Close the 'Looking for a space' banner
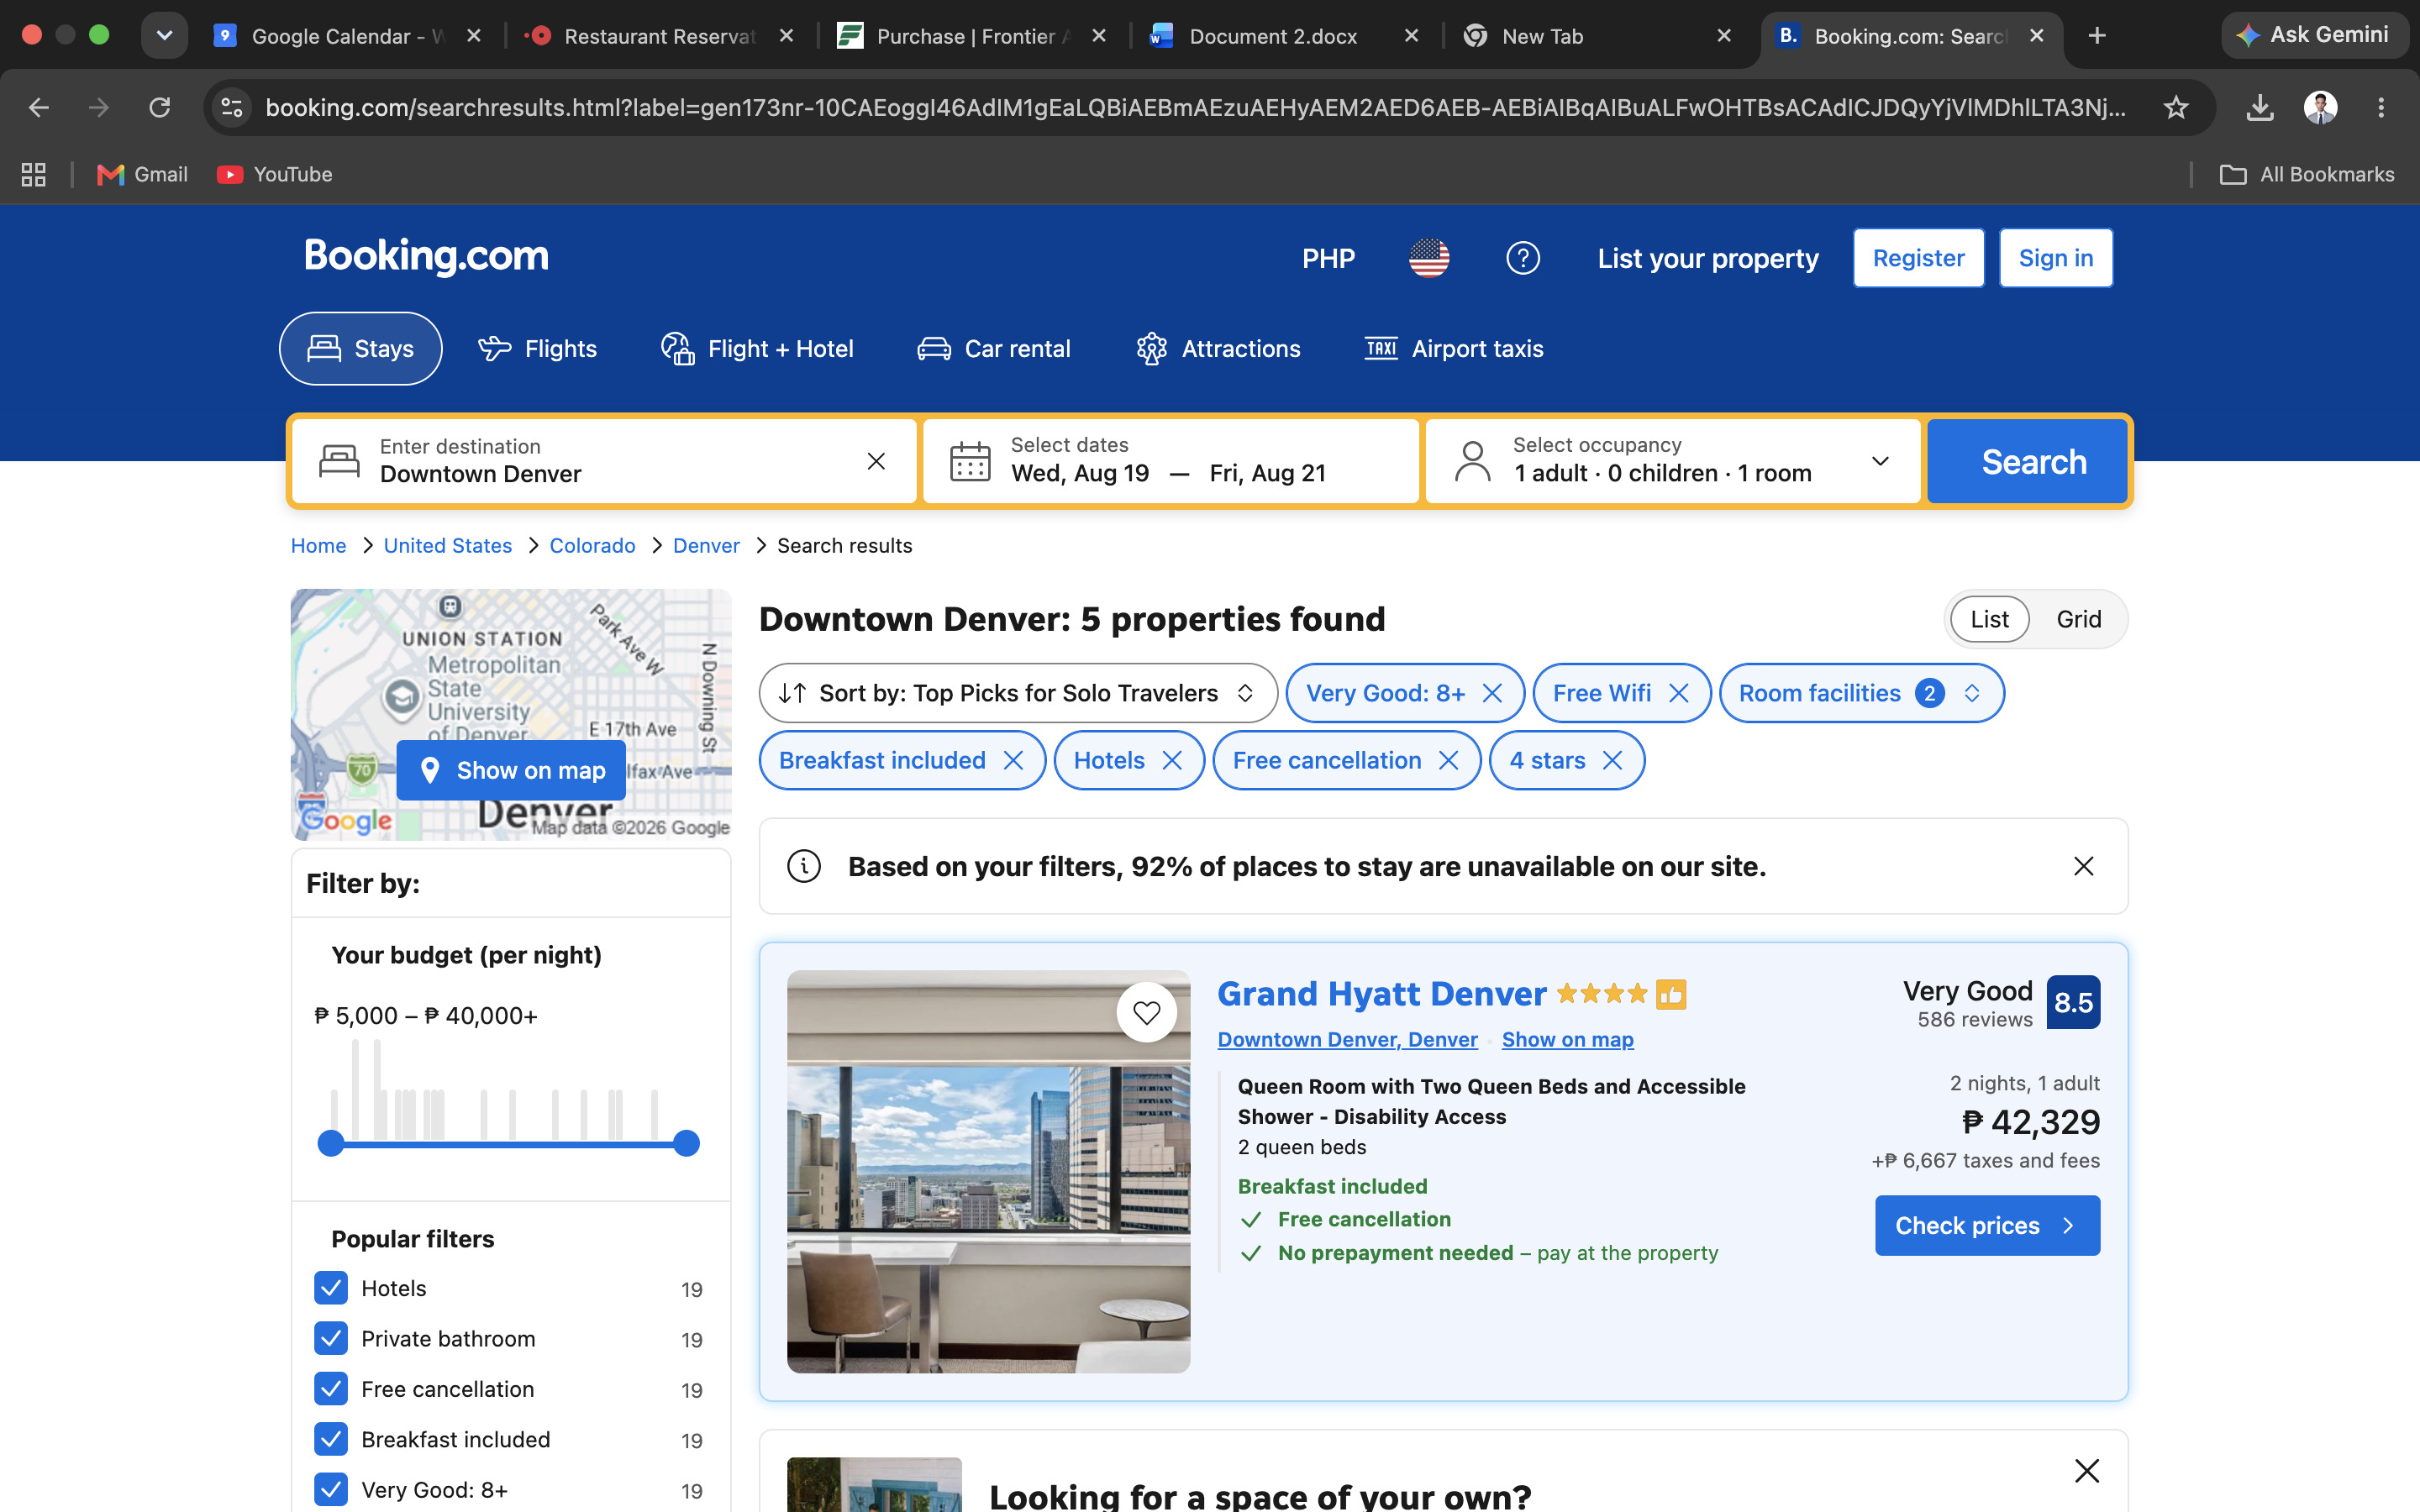This screenshot has height=1512, width=2420. [2087, 1470]
